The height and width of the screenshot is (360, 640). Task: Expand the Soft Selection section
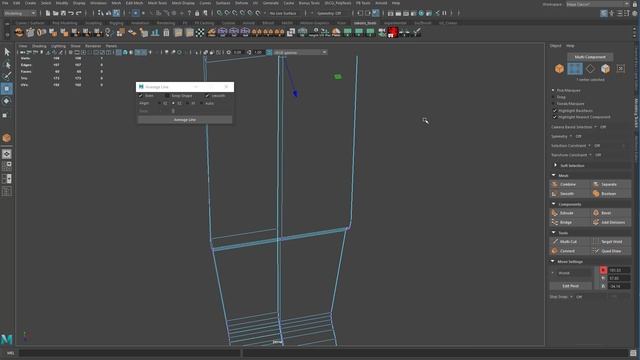(555, 165)
